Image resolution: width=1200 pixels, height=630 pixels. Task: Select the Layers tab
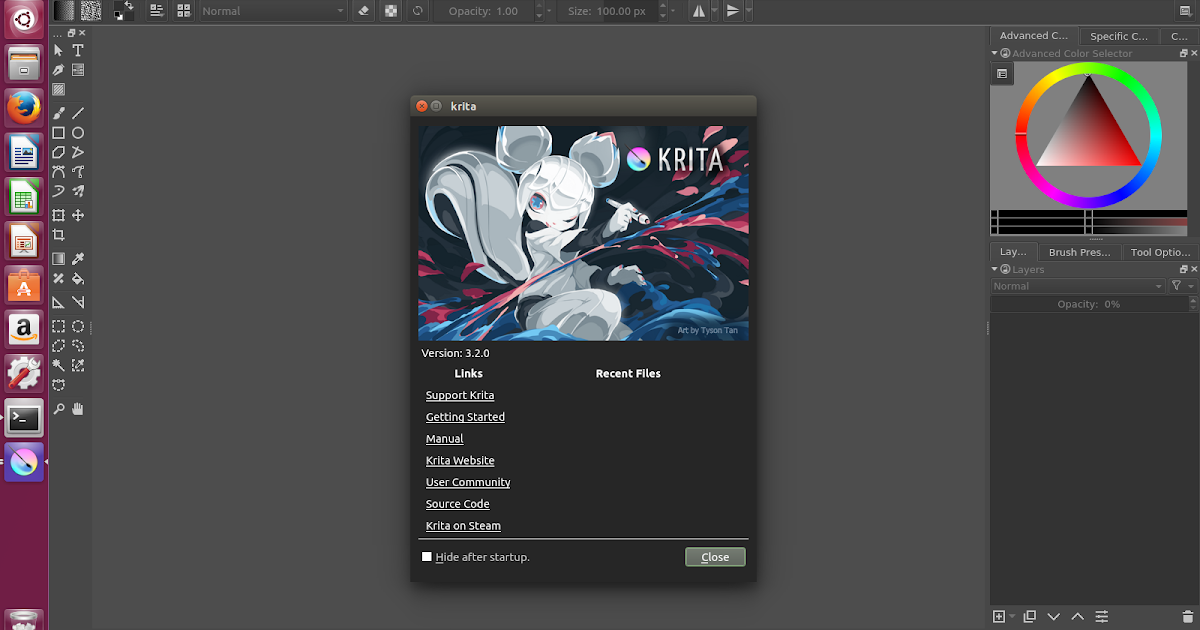point(1013,253)
